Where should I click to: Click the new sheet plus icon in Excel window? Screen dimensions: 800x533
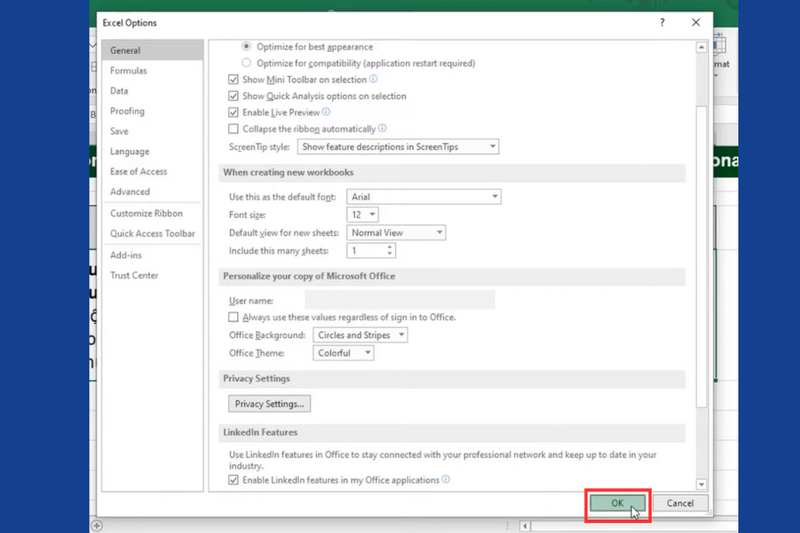96,525
